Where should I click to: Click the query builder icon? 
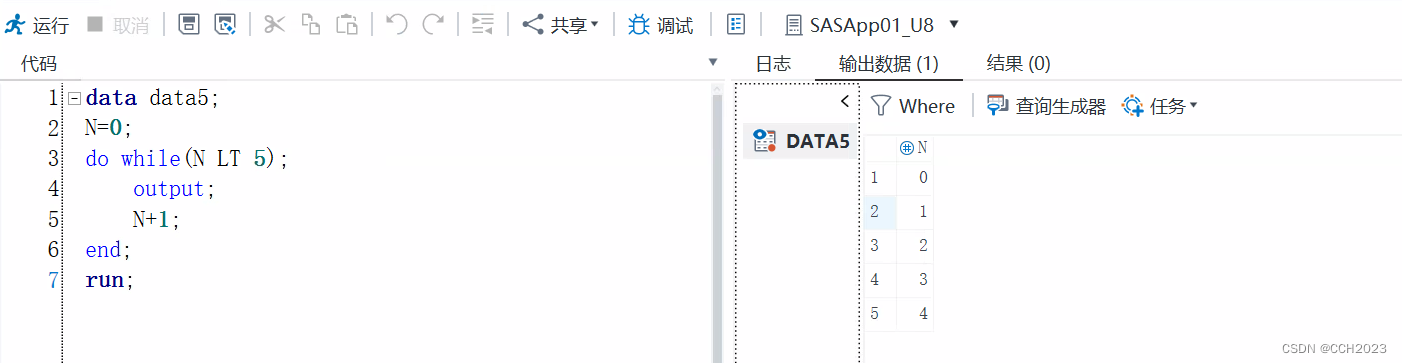click(997, 106)
